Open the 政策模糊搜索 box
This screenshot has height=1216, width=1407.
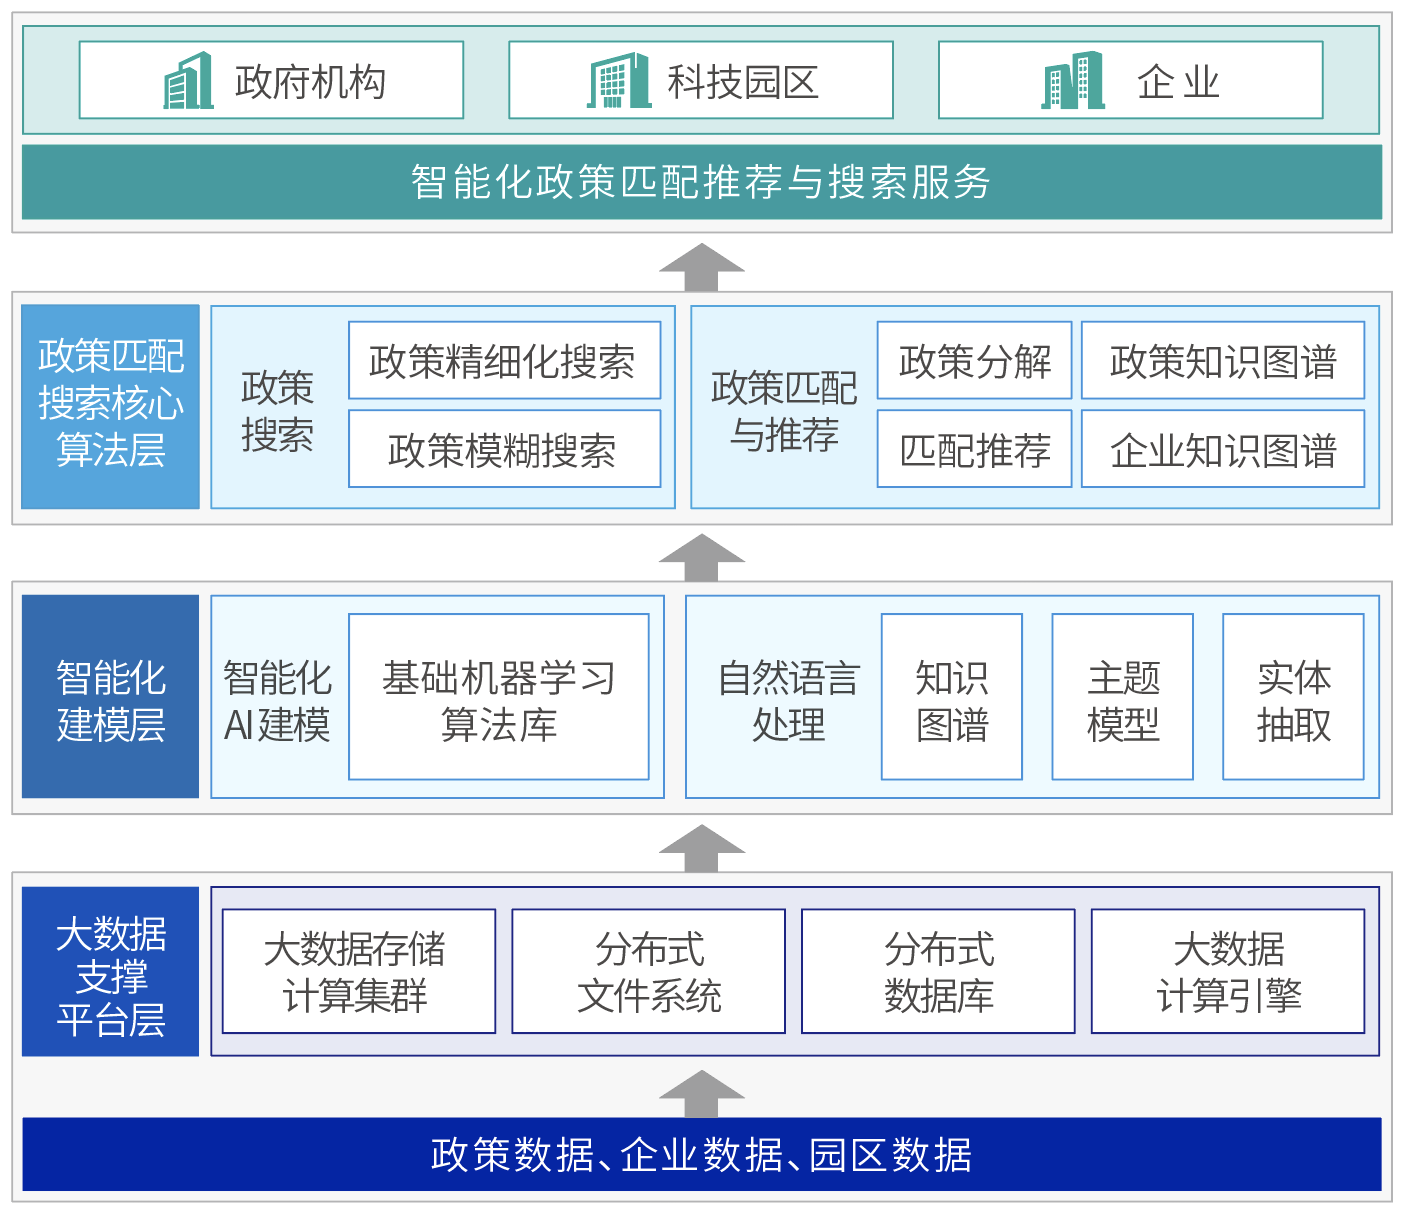click(505, 449)
